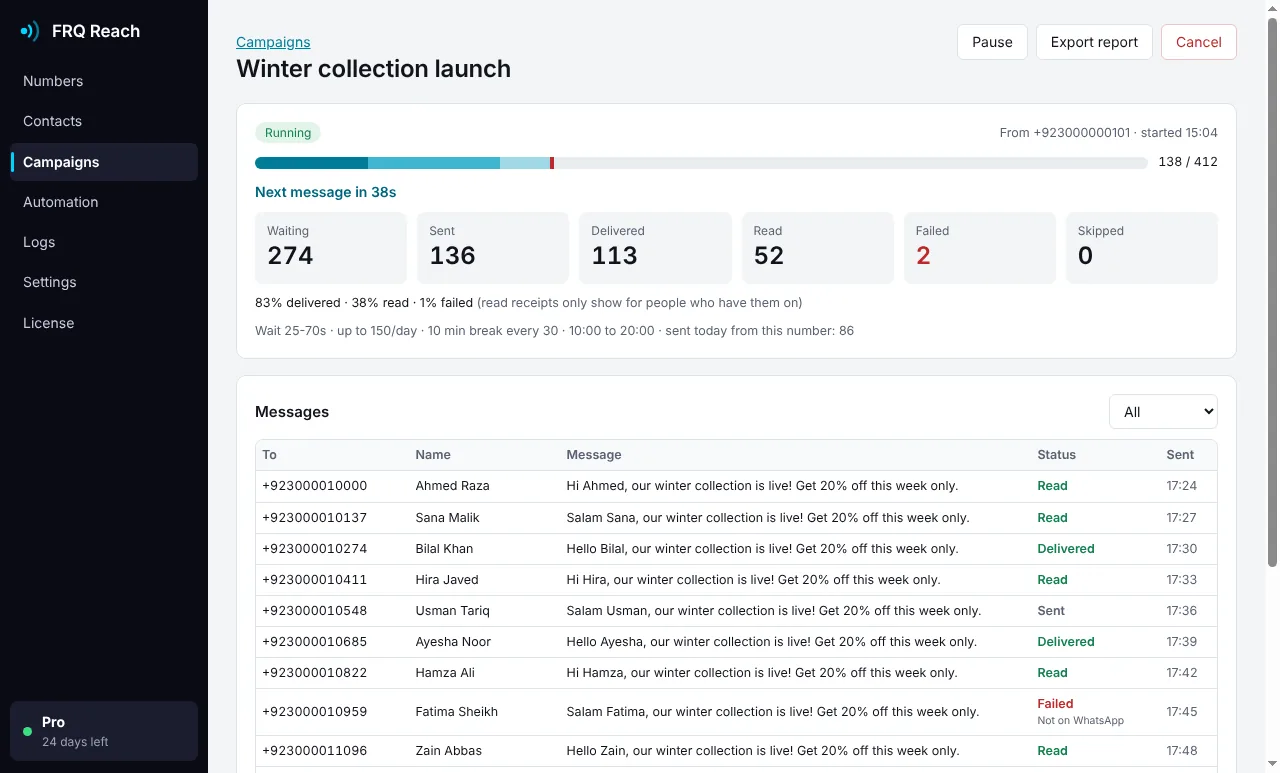Click phone number +923000010685
Image resolution: width=1280 pixels, height=773 pixels.
tap(315, 642)
